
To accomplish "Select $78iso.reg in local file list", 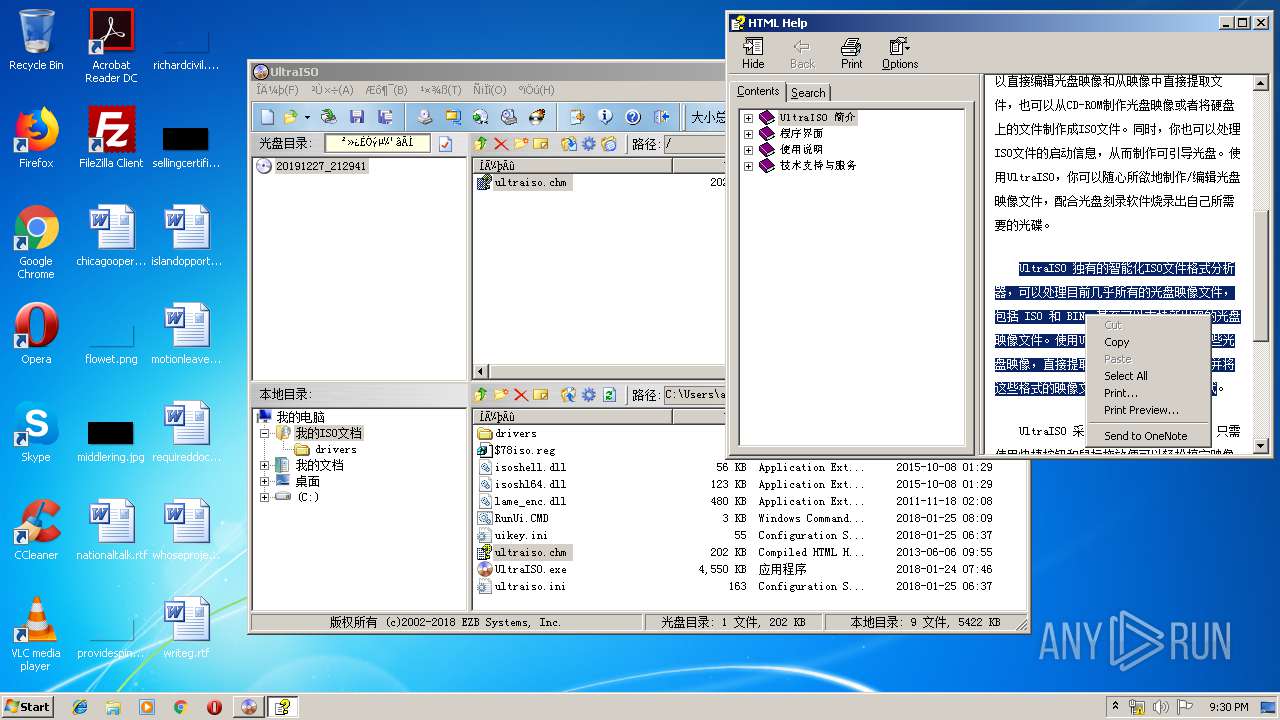I will [x=524, y=451].
